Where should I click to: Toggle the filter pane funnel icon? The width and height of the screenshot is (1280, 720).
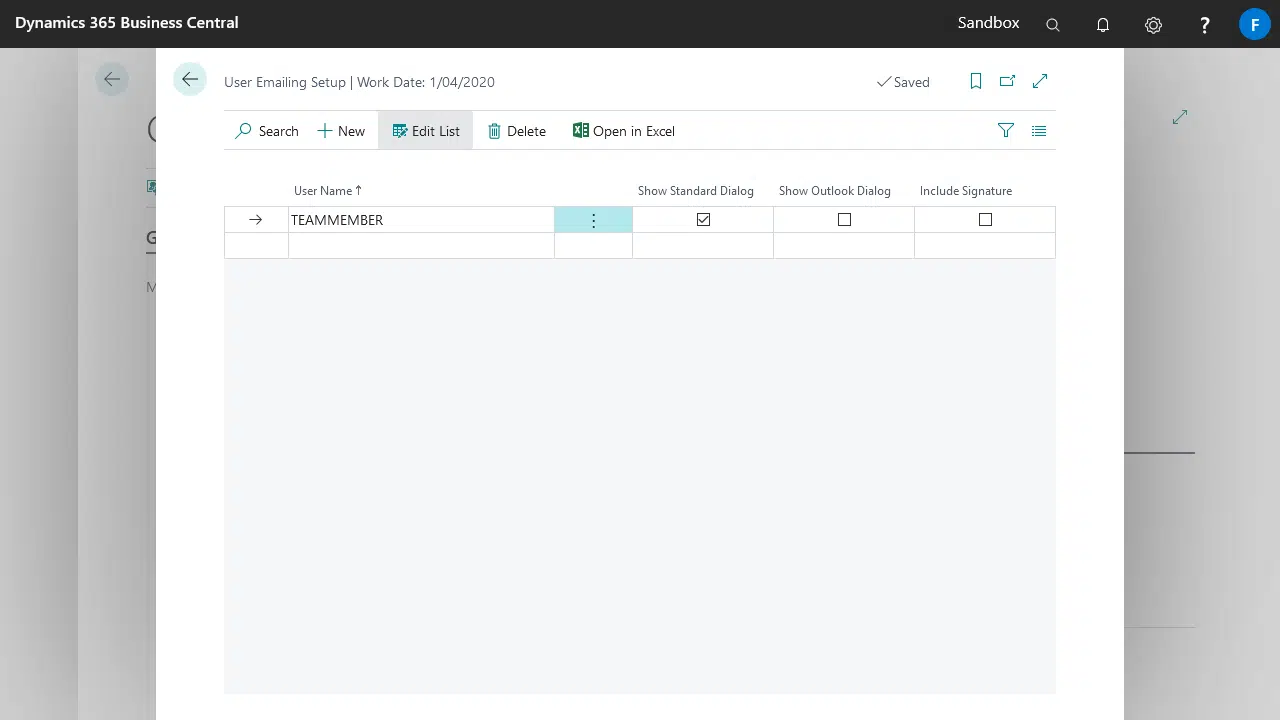[x=1006, y=131]
